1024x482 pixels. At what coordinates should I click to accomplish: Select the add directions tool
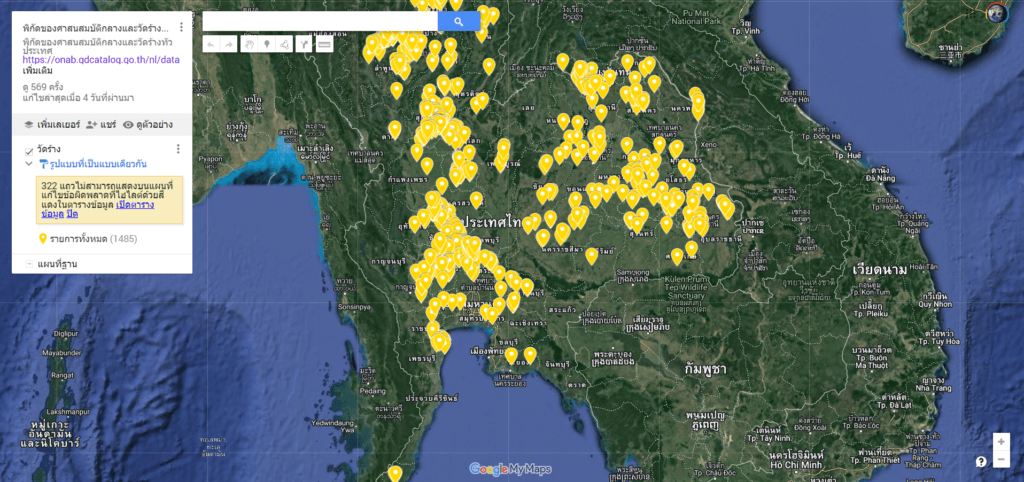pos(304,45)
